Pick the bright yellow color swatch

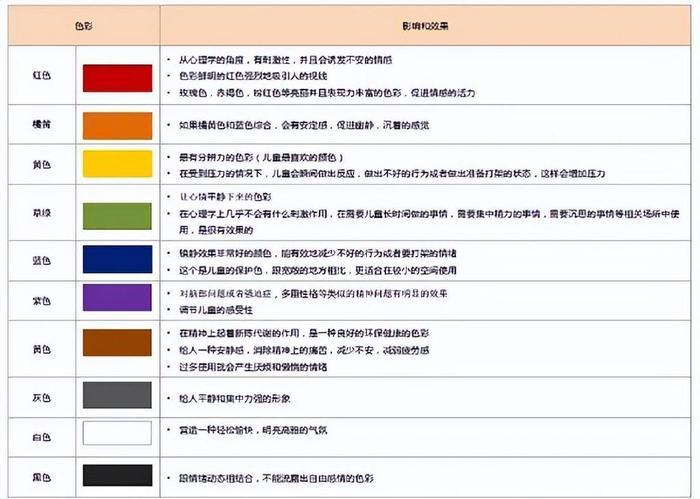click(x=117, y=164)
